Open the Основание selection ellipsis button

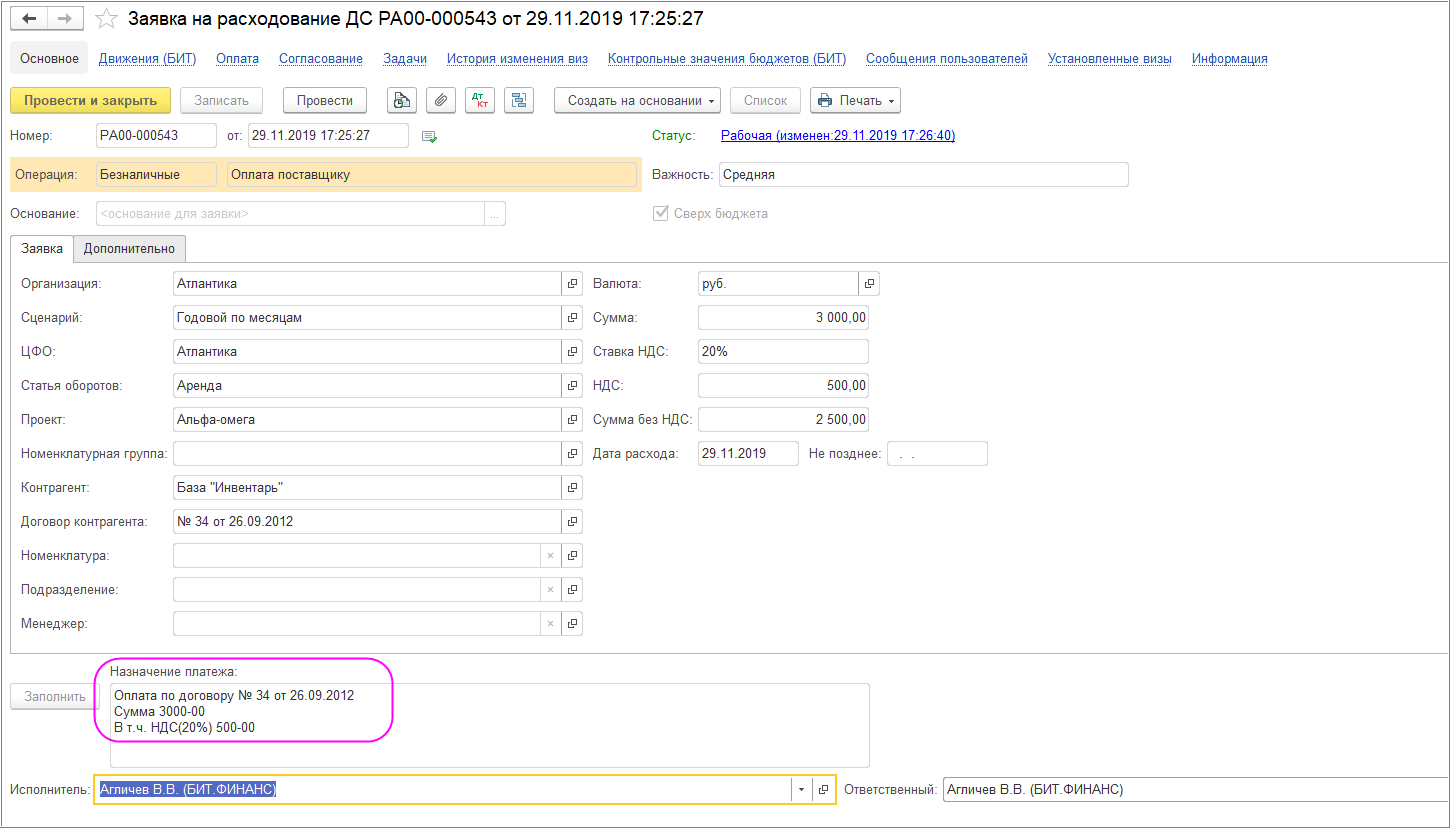click(x=495, y=213)
